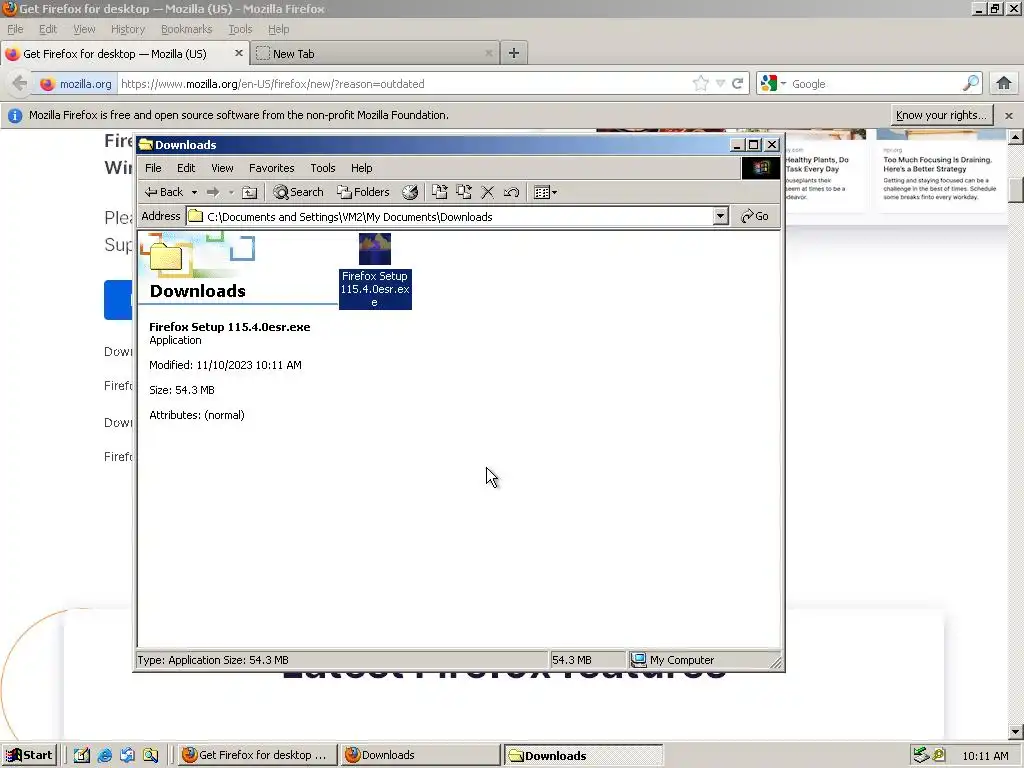Bookmark this page with the star icon

[701, 84]
